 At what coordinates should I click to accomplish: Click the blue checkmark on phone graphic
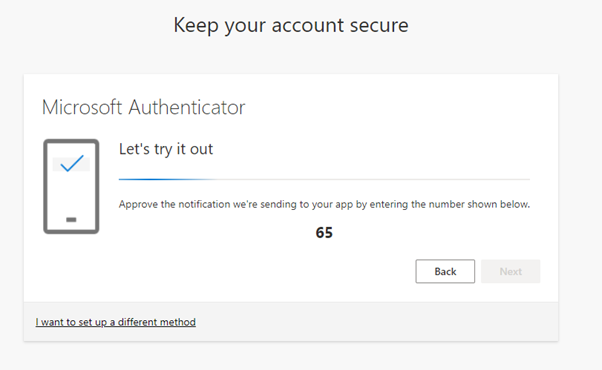click(72, 163)
